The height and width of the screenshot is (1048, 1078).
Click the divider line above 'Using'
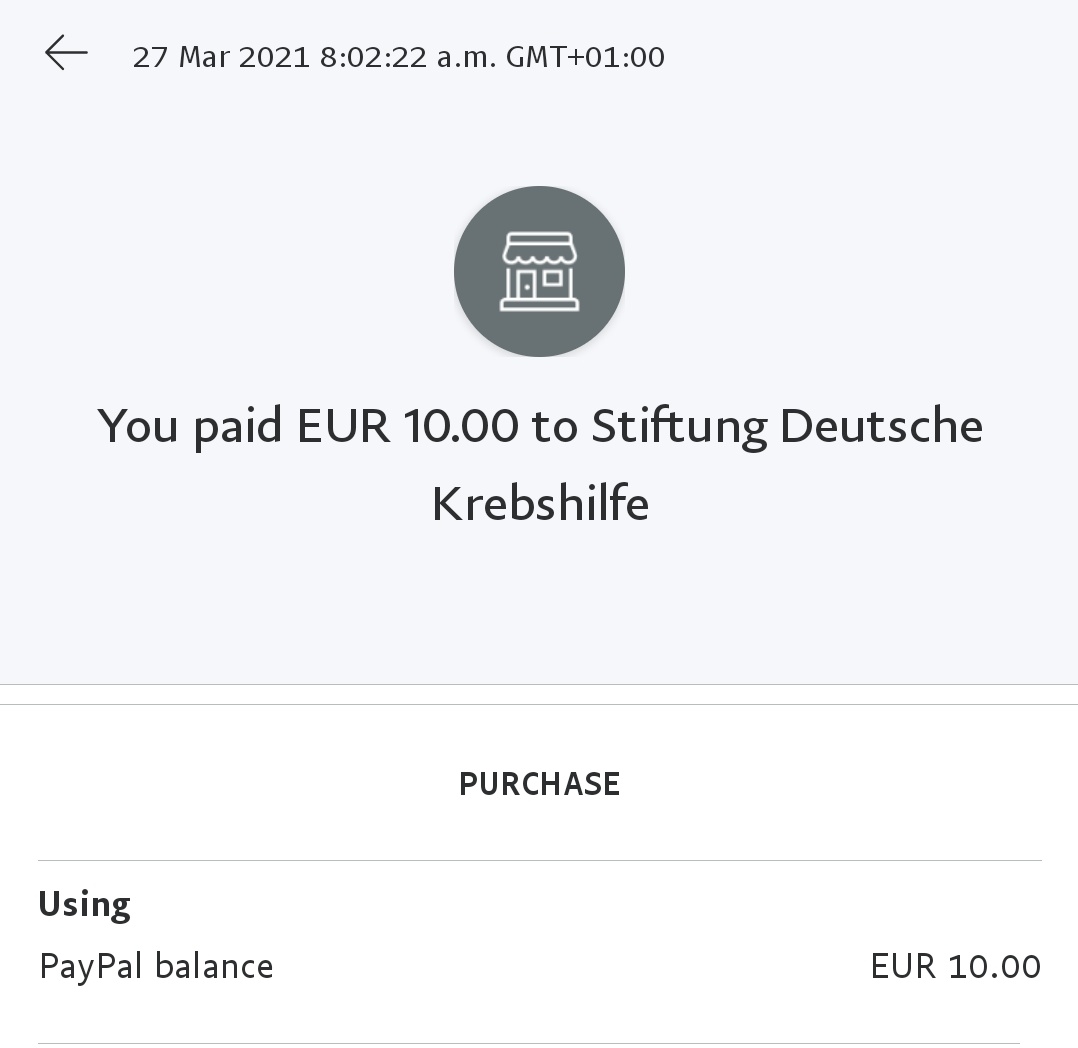[x=539, y=860]
